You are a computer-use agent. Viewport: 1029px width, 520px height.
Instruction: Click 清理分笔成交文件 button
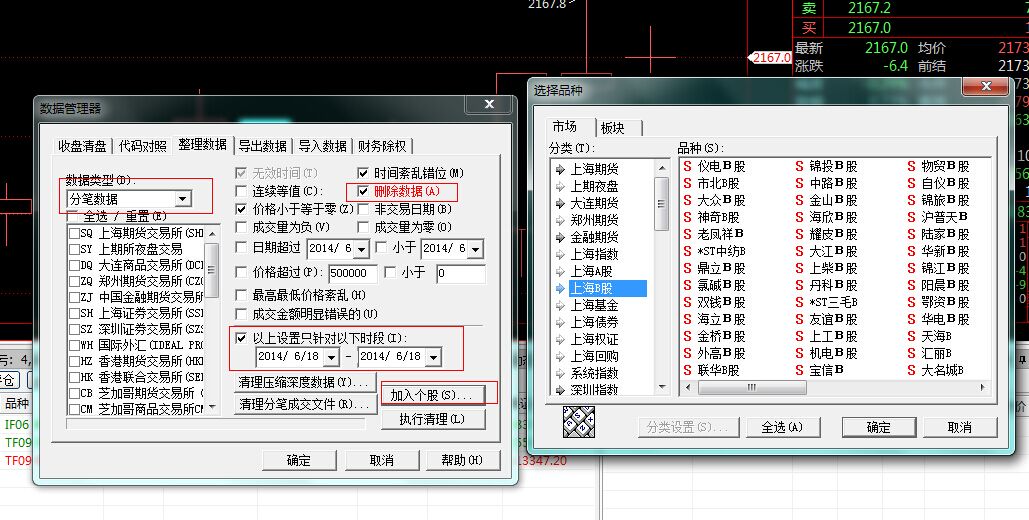point(305,404)
